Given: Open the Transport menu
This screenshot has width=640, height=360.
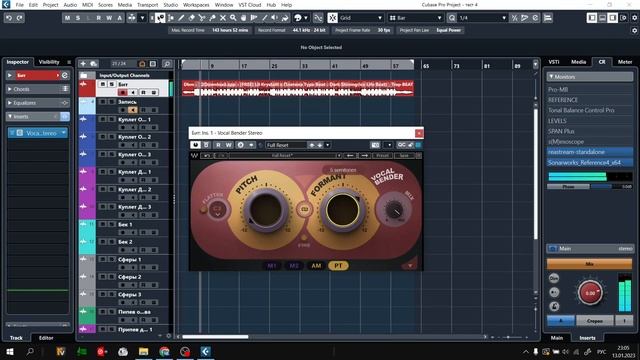Looking at the screenshot, I should (x=147, y=5).
